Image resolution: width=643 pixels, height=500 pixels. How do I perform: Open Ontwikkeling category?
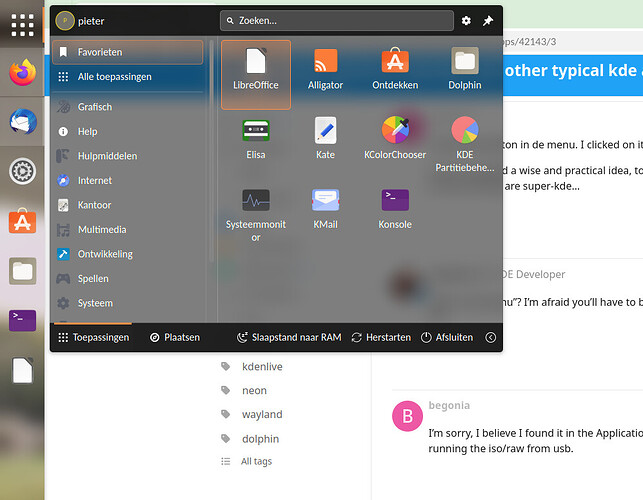(x=128, y=254)
